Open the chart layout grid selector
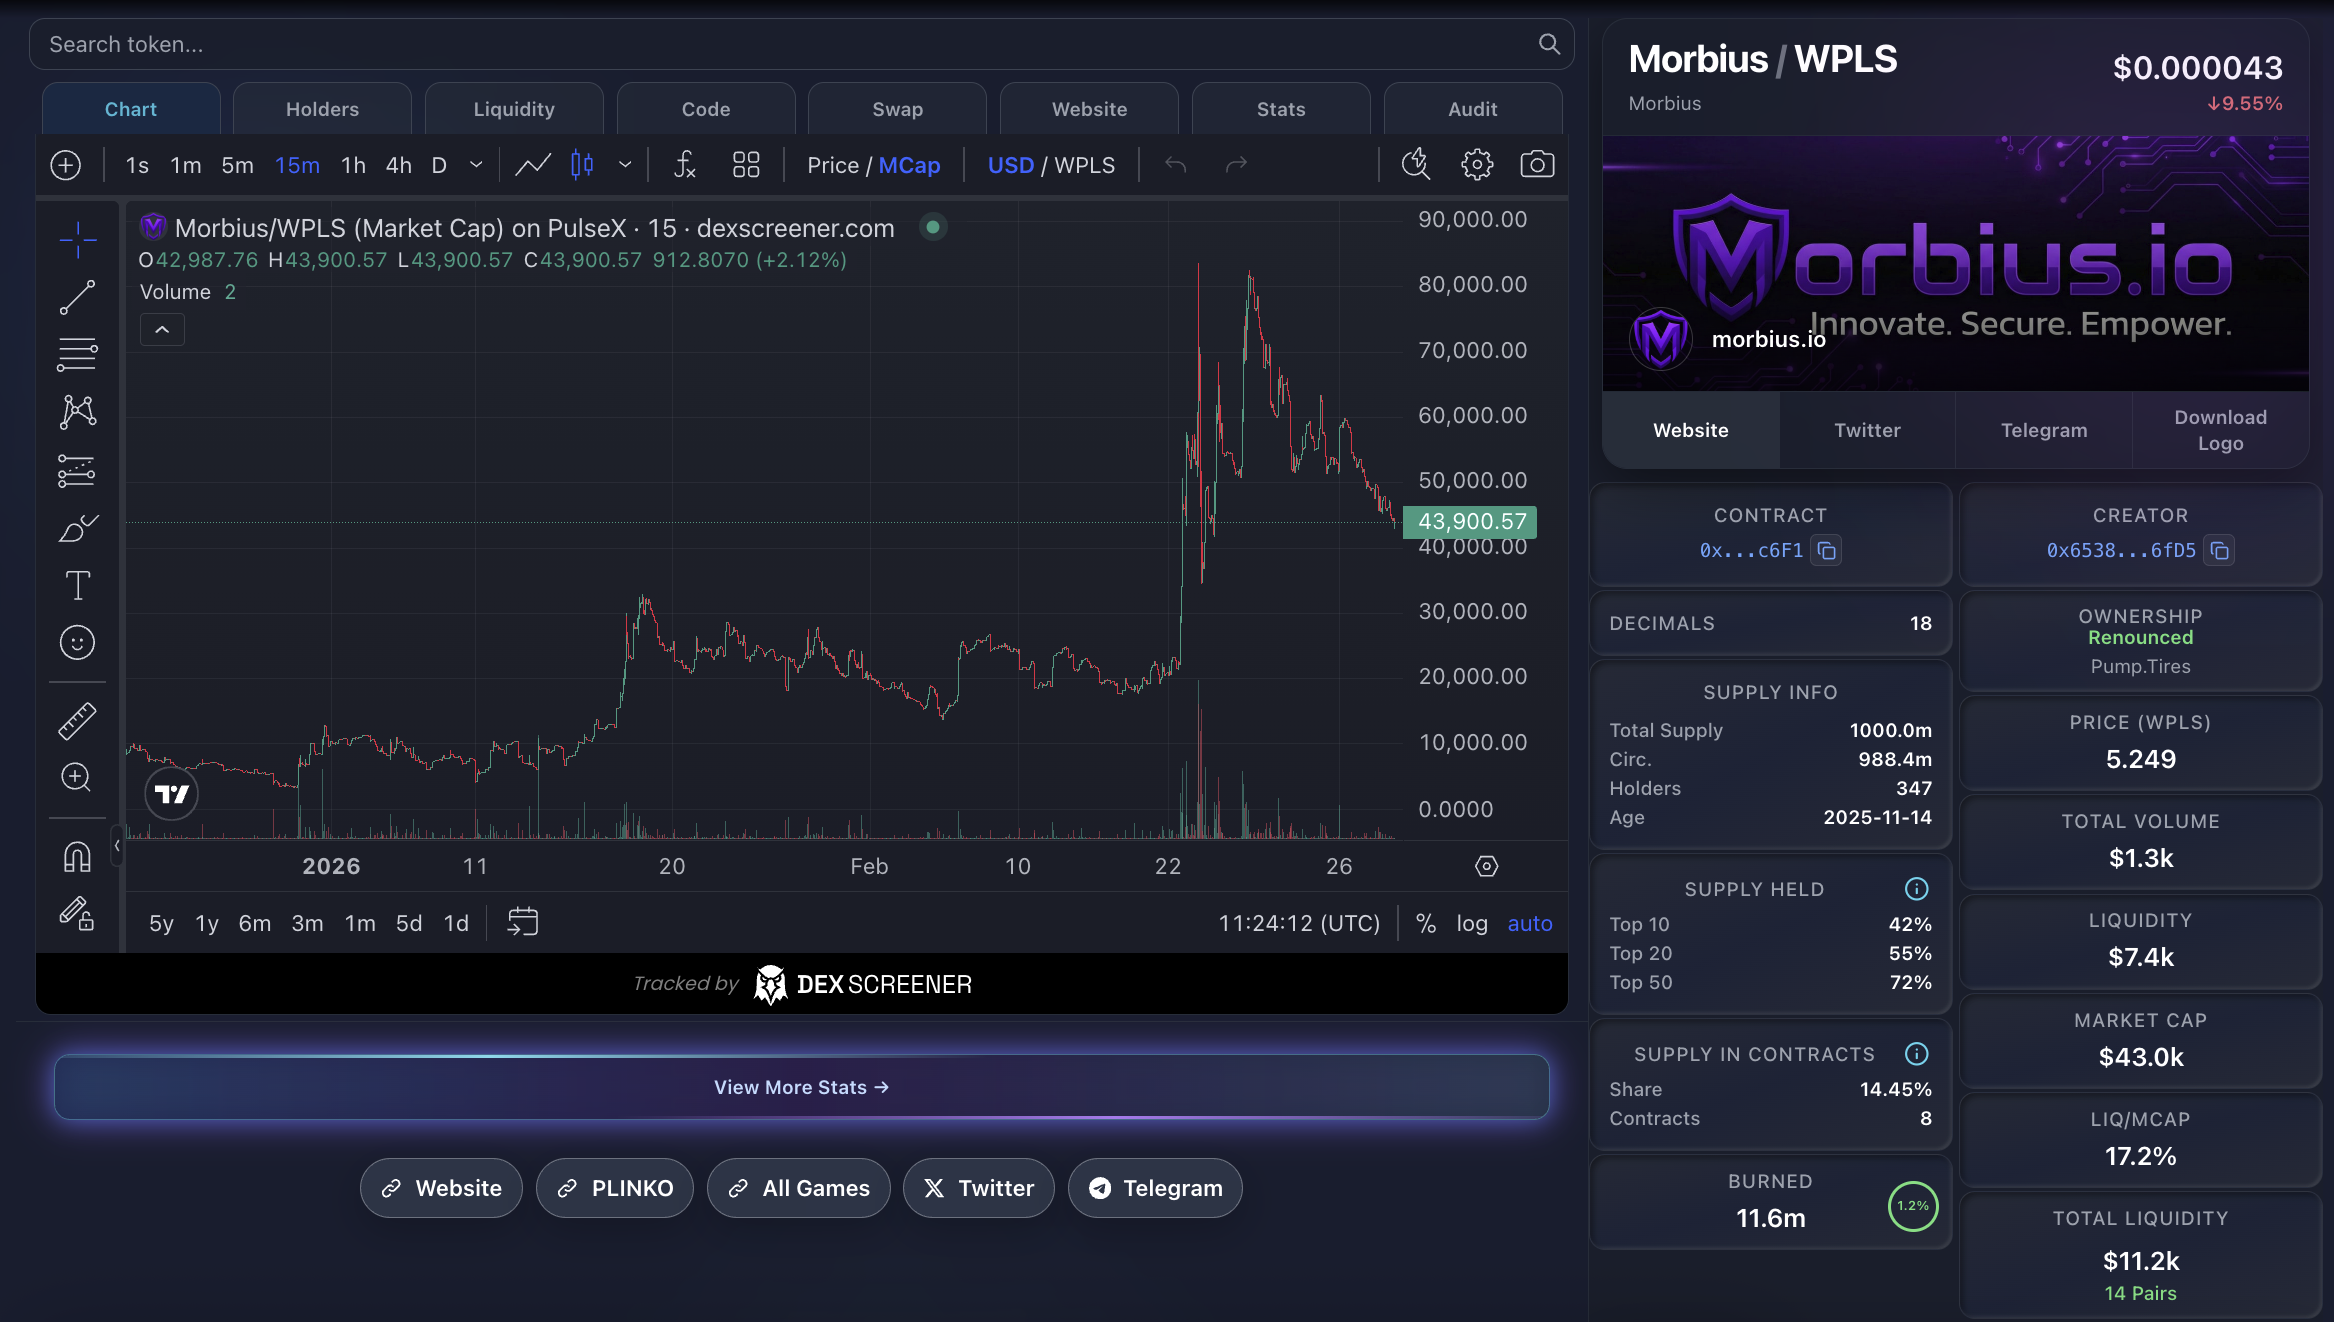 point(746,165)
